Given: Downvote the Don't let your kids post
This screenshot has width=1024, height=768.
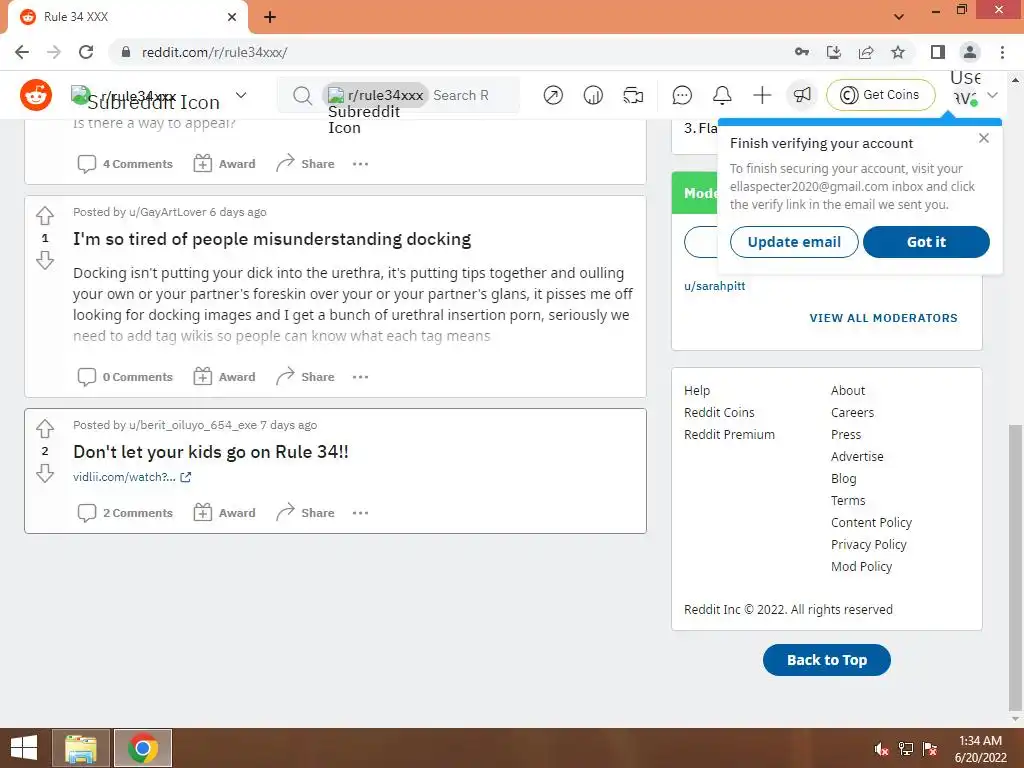Looking at the screenshot, I should pos(45,473).
